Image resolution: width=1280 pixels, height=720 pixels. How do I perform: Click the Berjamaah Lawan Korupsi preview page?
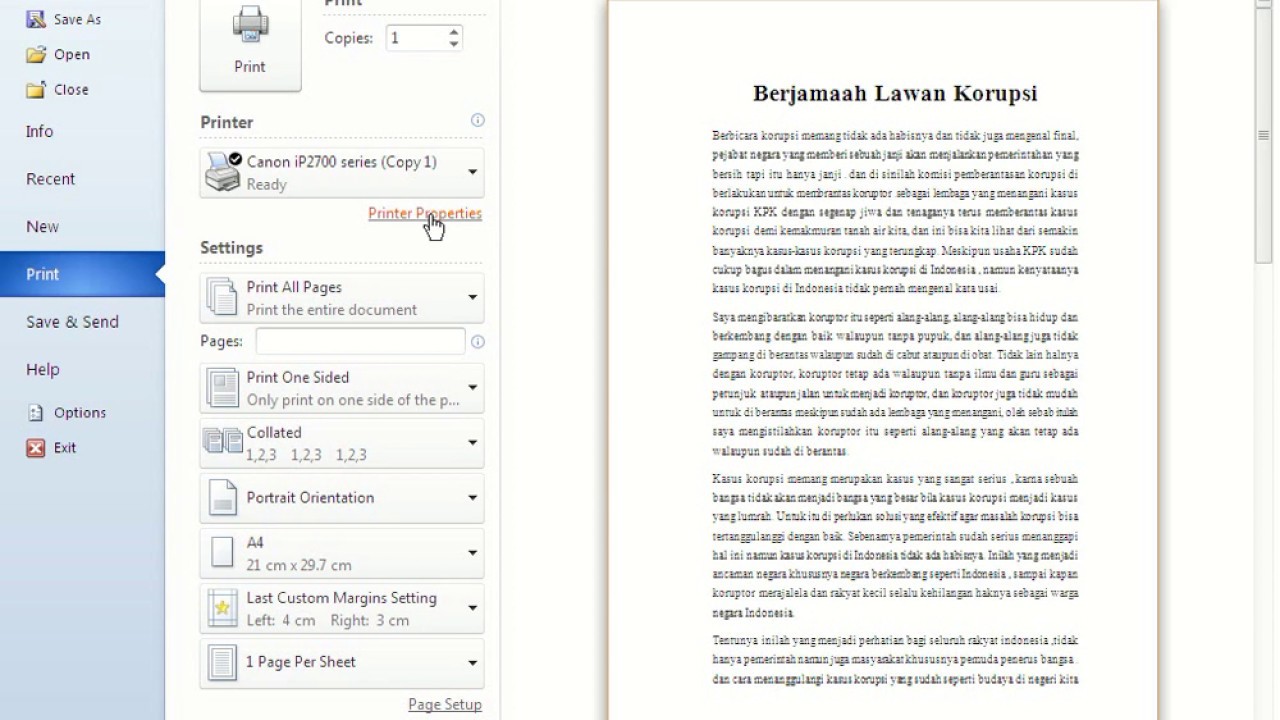[x=883, y=360]
